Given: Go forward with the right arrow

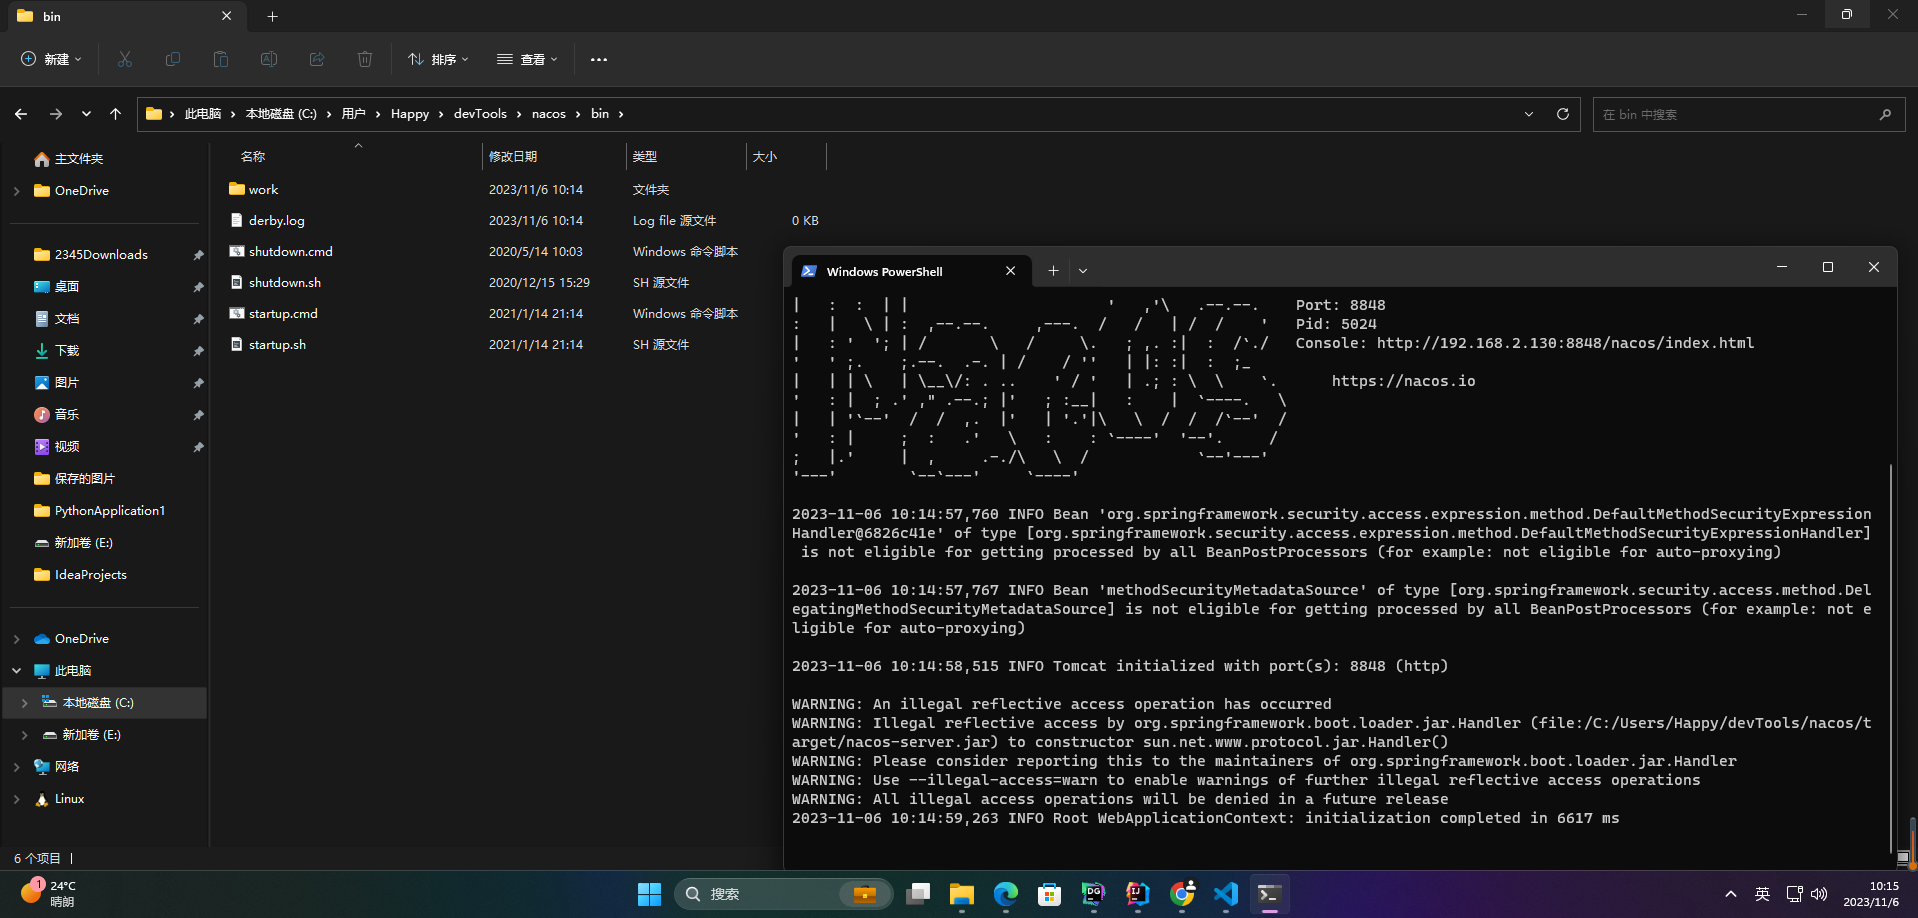Looking at the screenshot, I should (x=56, y=114).
